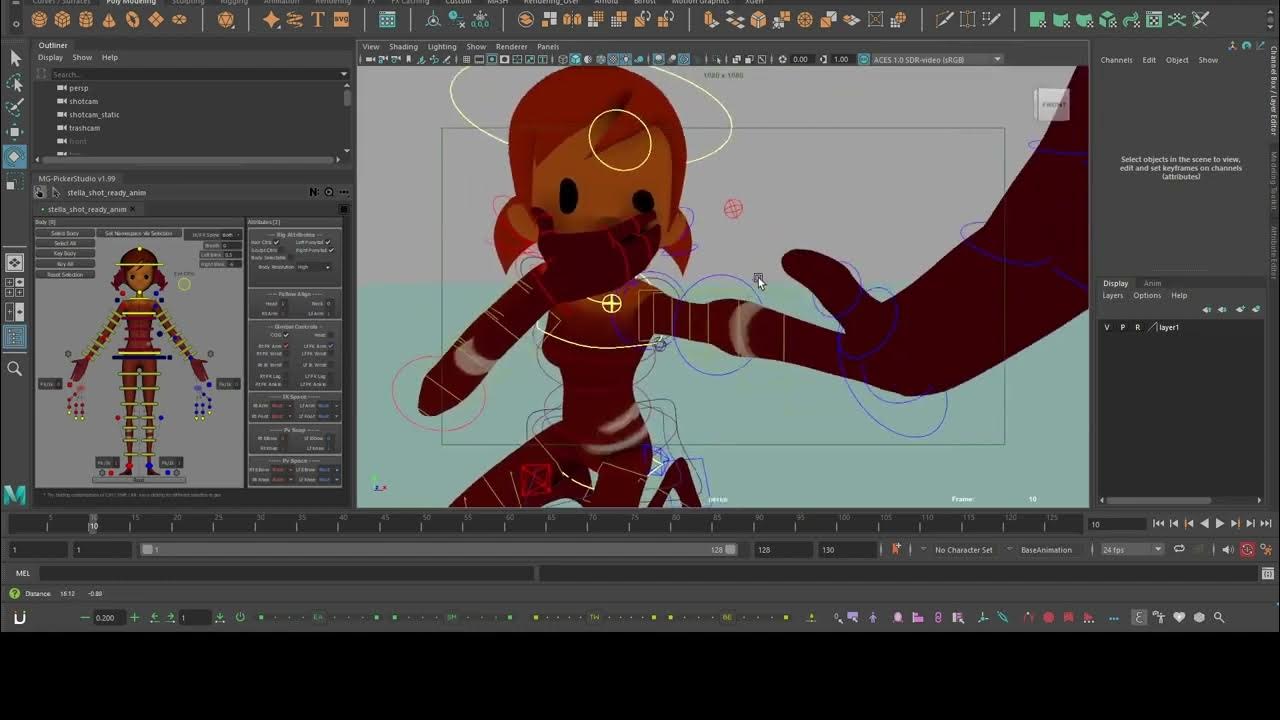Viewport: 1280px width, 720px height.
Task: Click the single-perspective layout icon
Action: point(15,263)
